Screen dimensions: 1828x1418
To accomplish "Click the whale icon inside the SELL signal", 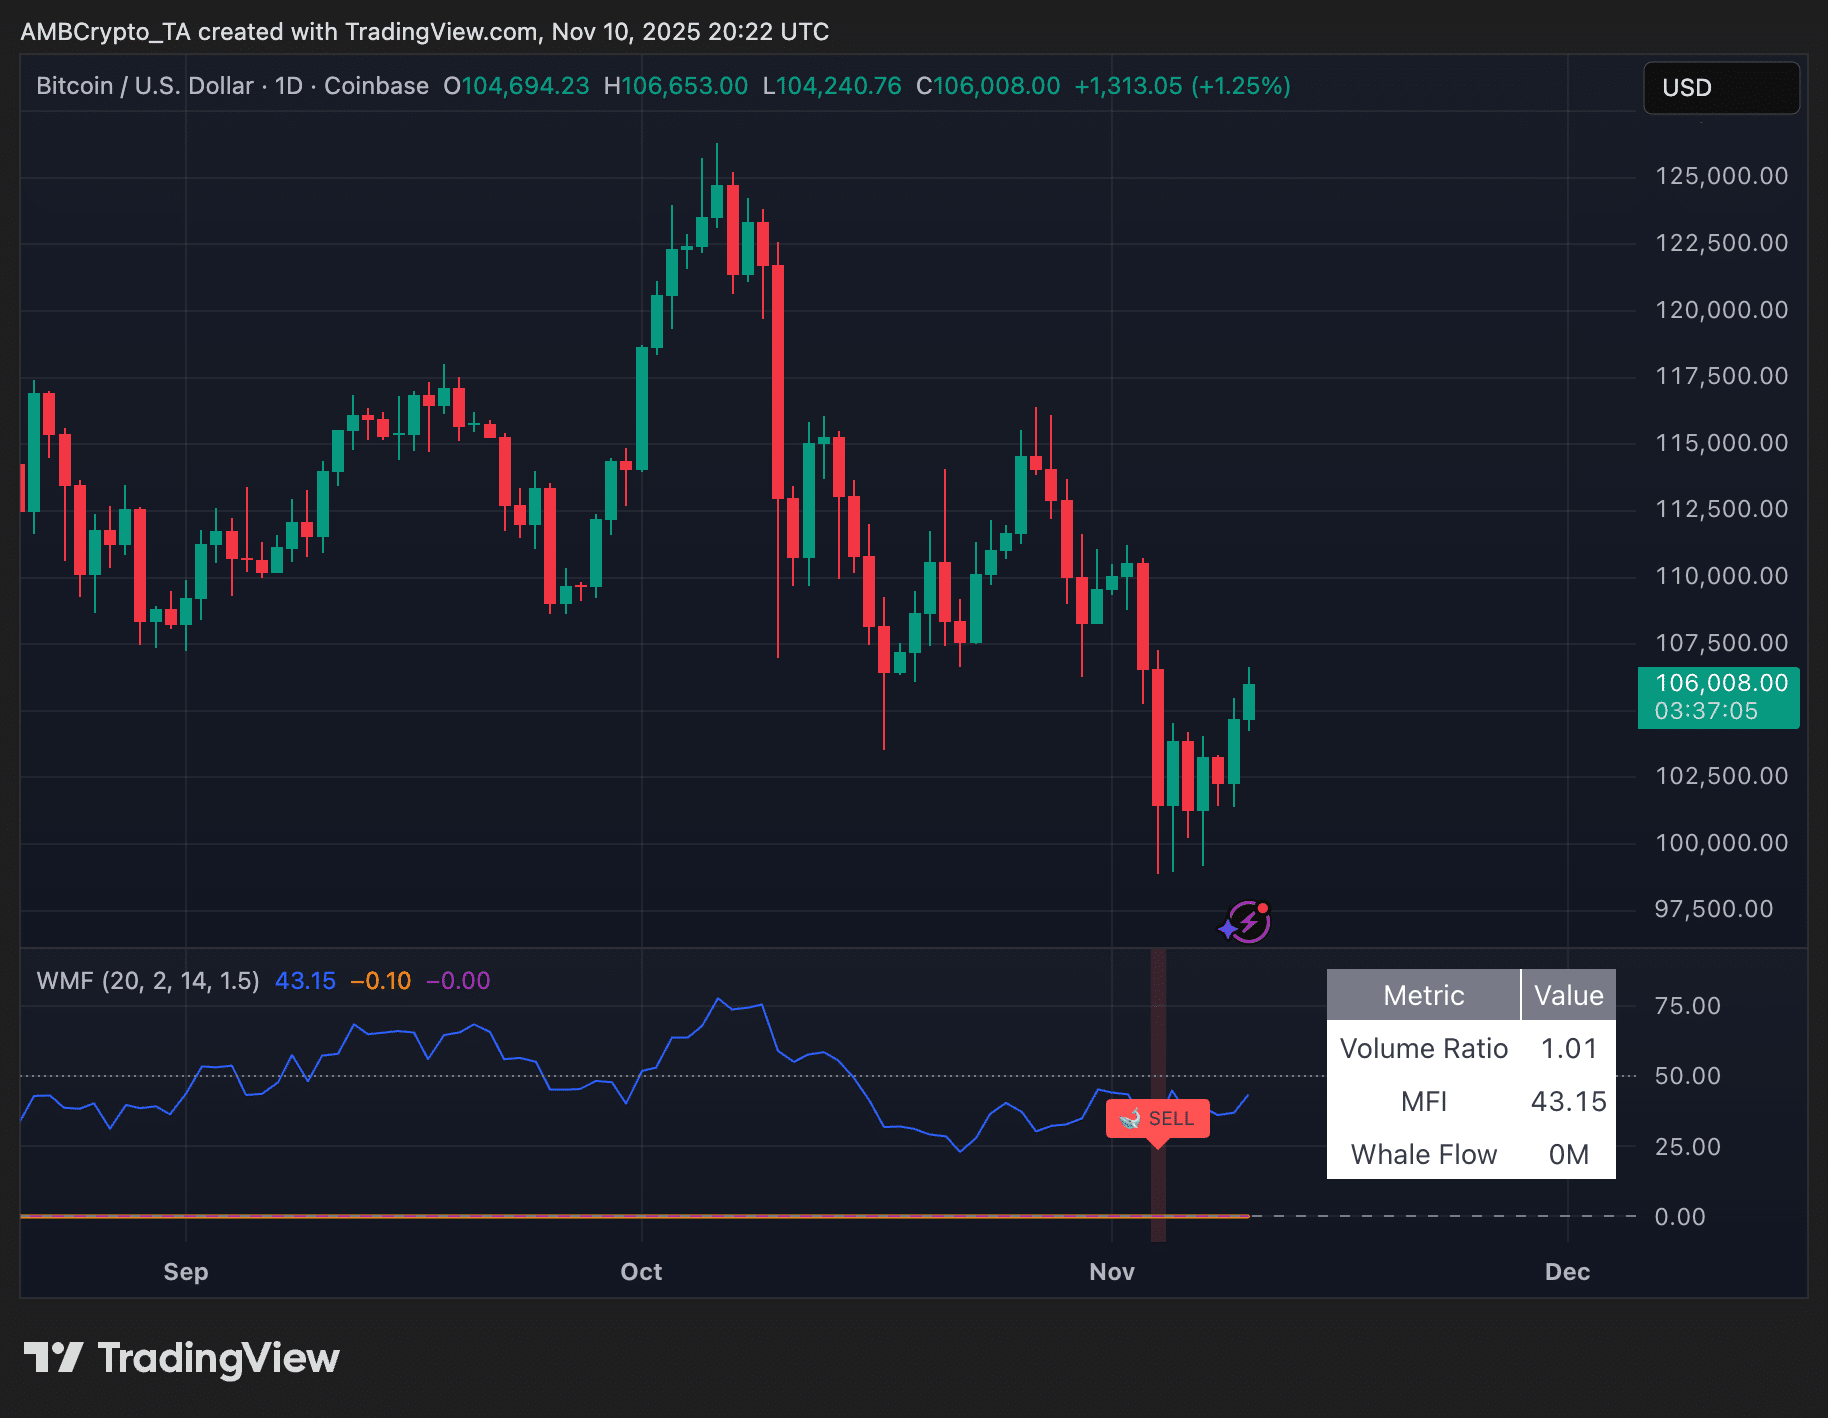I will pos(1132,1119).
